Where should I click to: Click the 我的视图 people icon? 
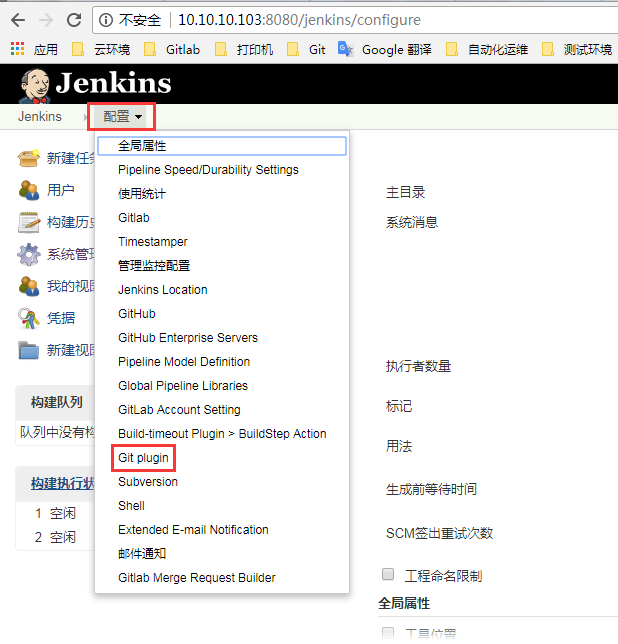[29, 286]
